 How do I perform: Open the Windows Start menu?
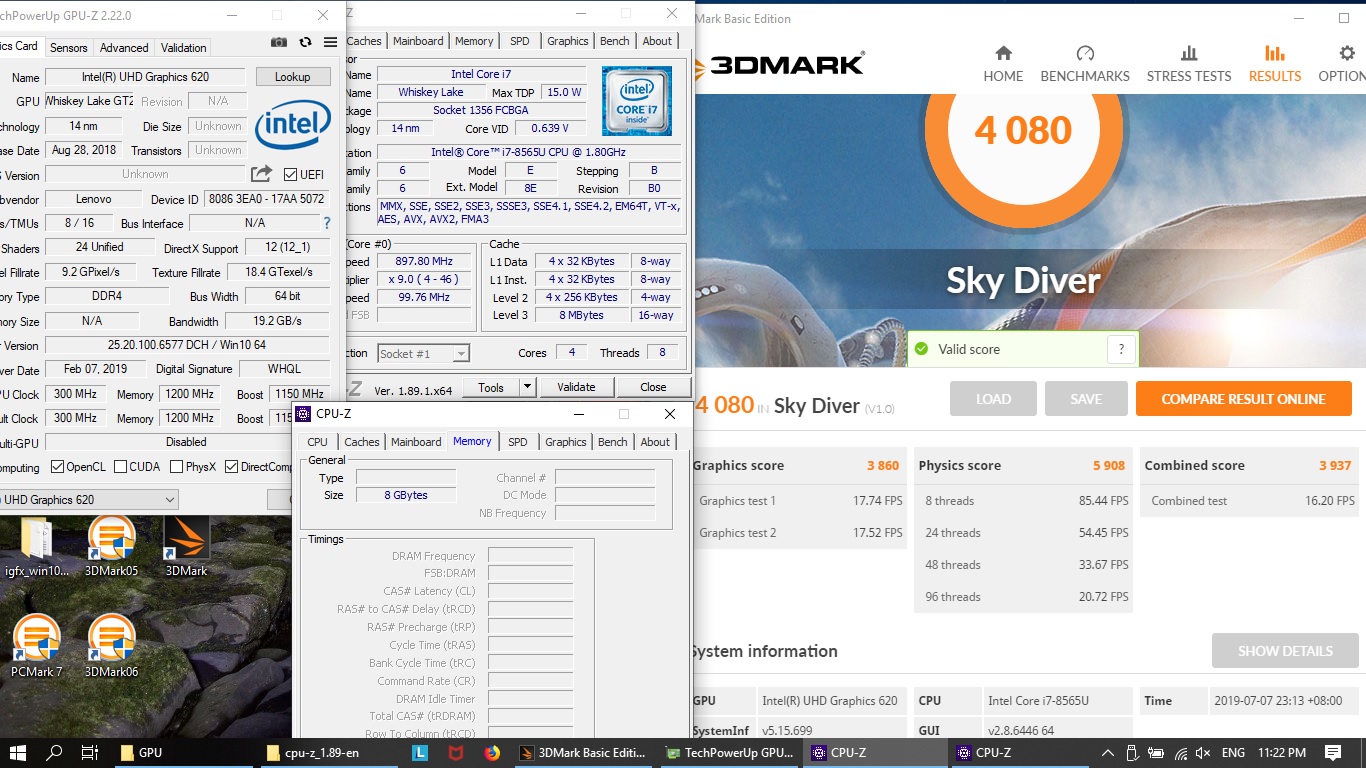coord(18,753)
